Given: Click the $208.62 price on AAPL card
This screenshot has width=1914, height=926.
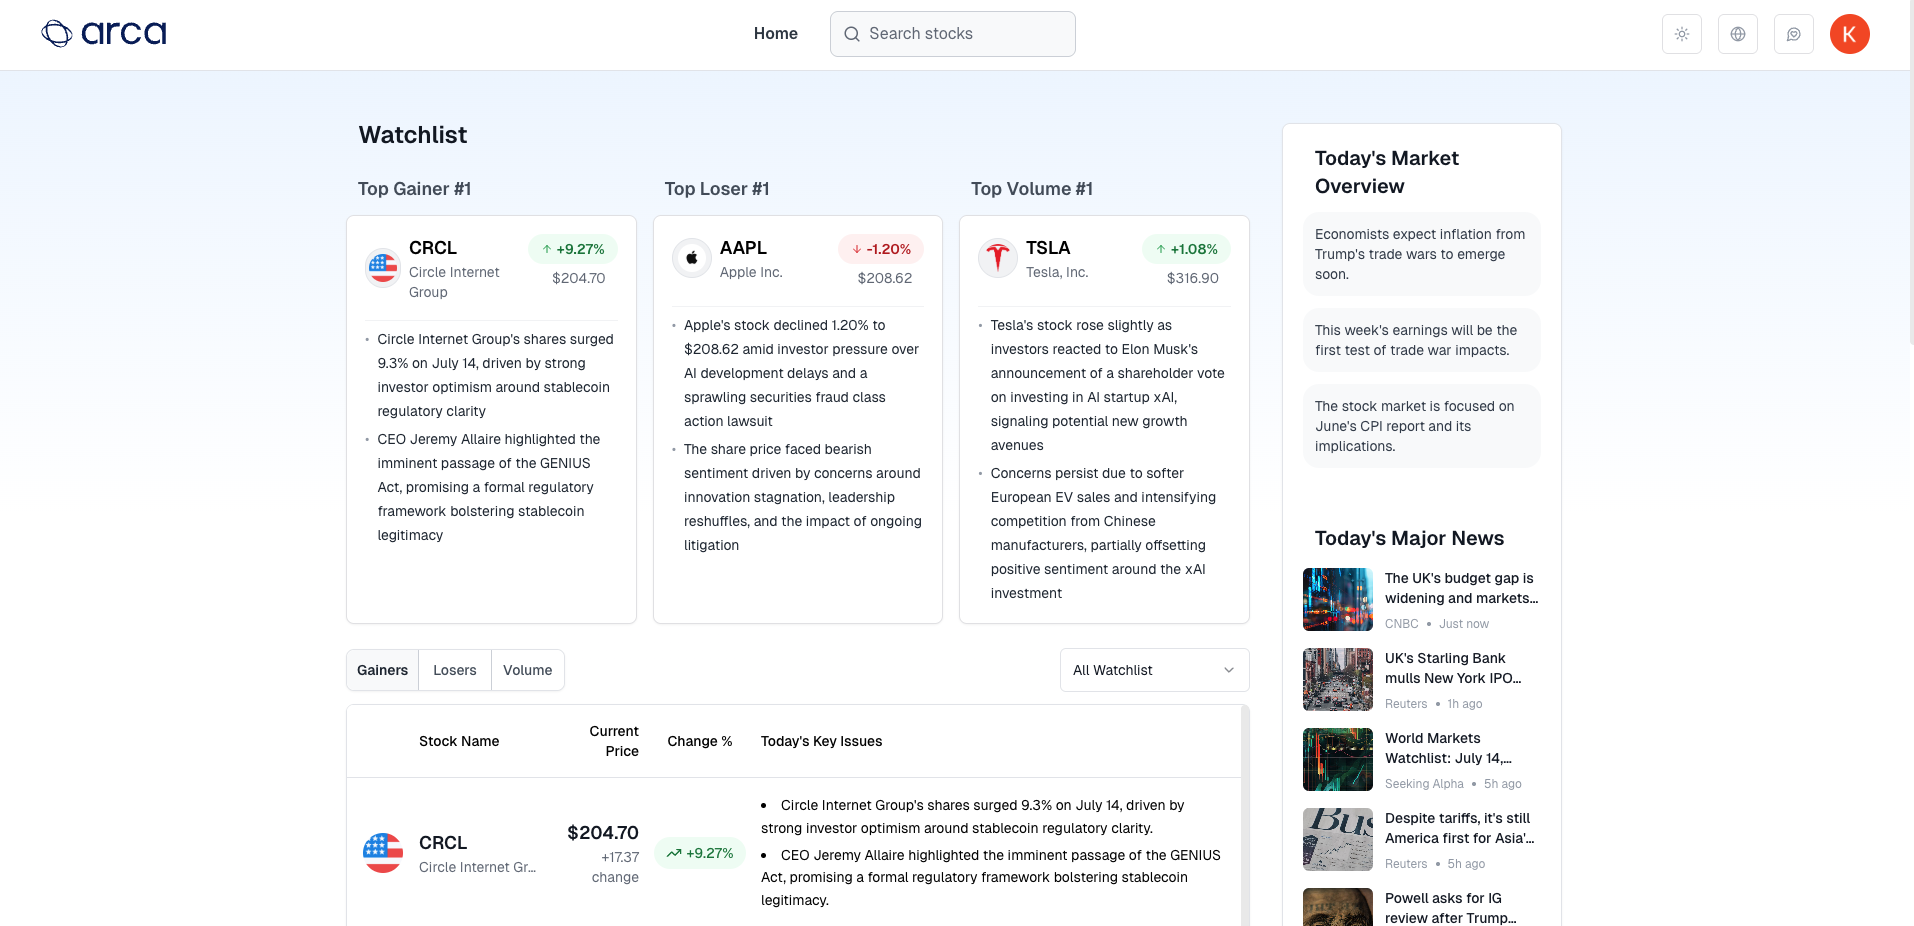Looking at the screenshot, I should click(885, 278).
